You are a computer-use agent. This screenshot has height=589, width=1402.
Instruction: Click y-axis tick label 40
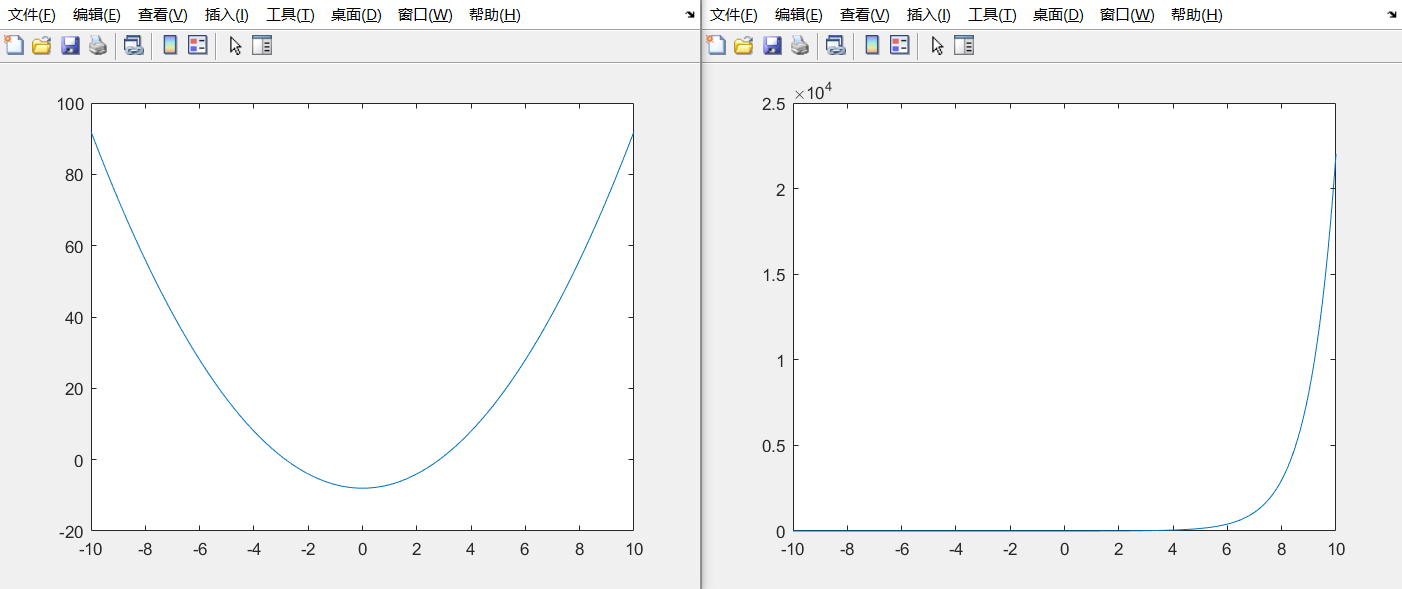[x=73, y=317]
